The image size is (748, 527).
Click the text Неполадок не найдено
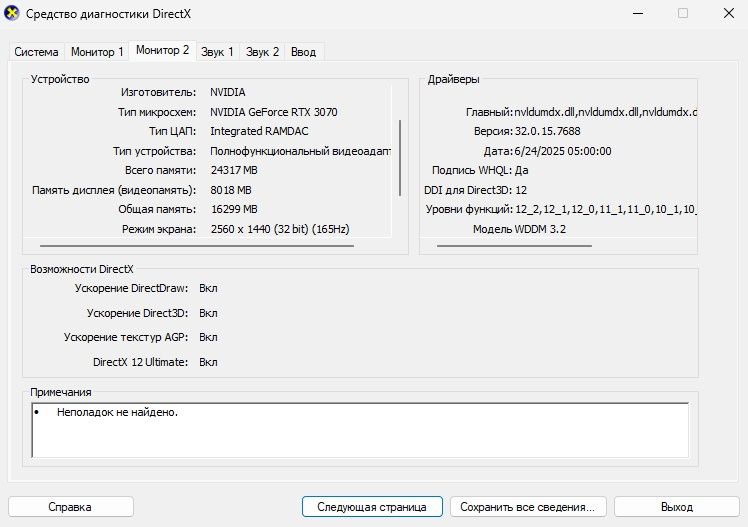(x=117, y=412)
